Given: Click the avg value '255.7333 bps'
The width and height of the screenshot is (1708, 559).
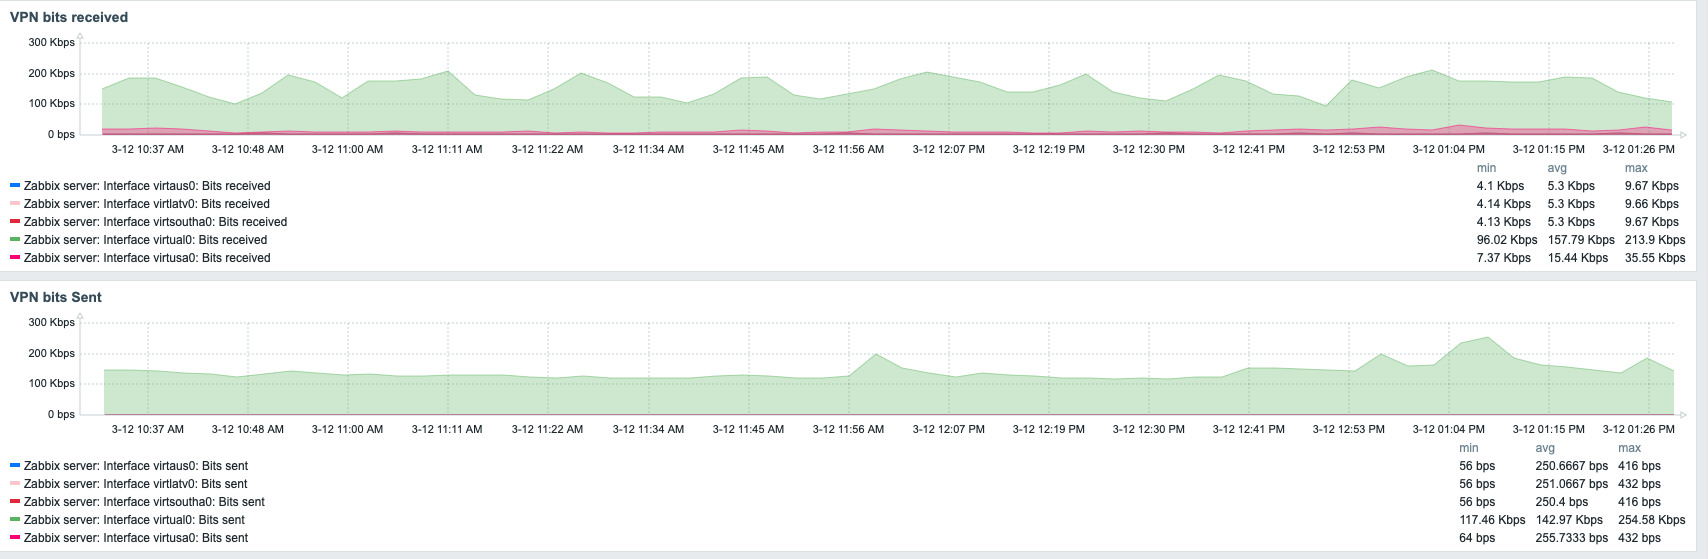Looking at the screenshot, I should click(x=1572, y=538).
